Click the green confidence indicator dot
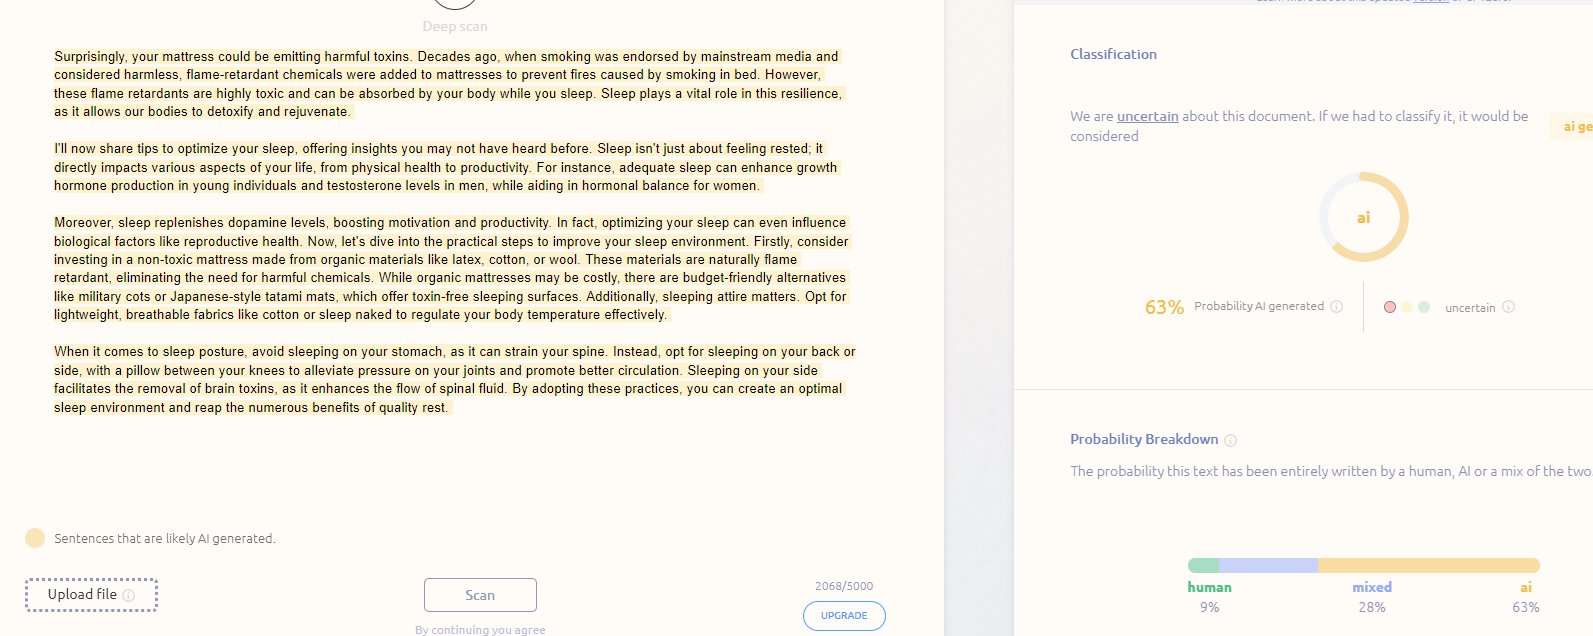This screenshot has width=1593, height=636. [x=1424, y=307]
